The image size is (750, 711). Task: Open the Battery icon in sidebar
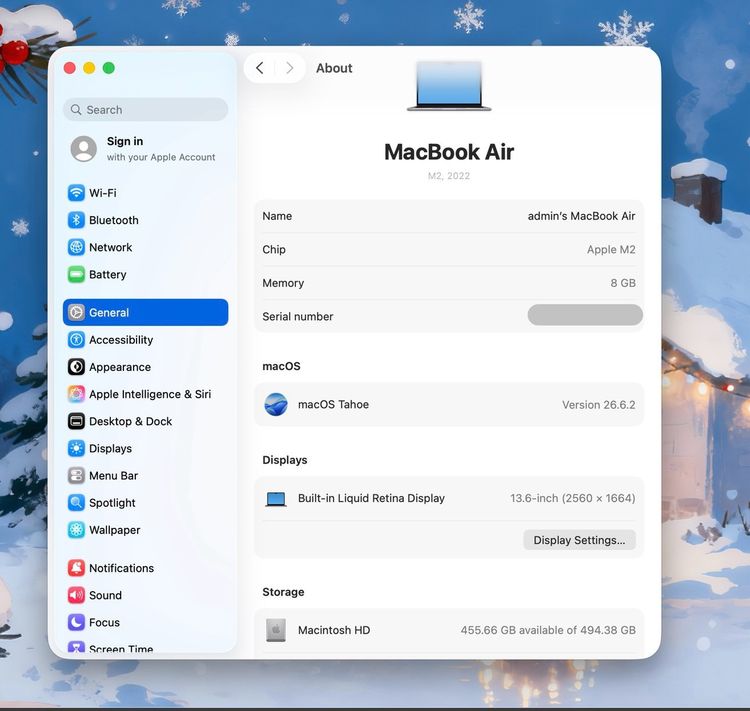tap(76, 275)
